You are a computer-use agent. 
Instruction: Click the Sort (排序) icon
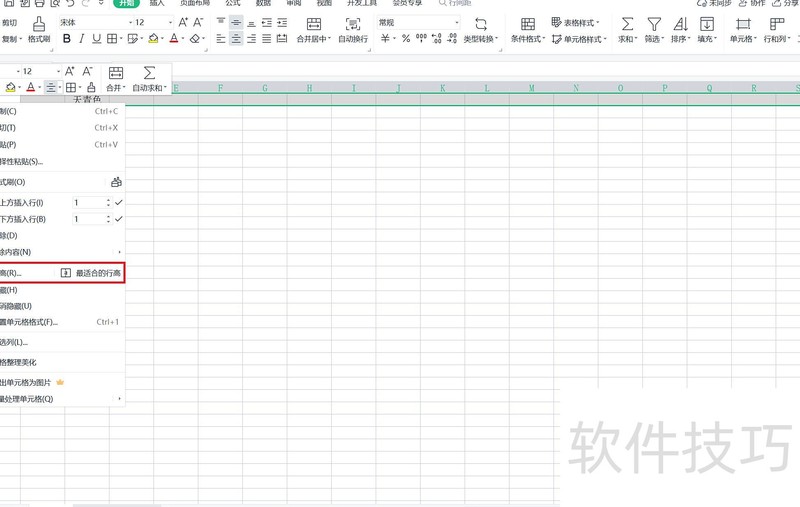pos(680,24)
